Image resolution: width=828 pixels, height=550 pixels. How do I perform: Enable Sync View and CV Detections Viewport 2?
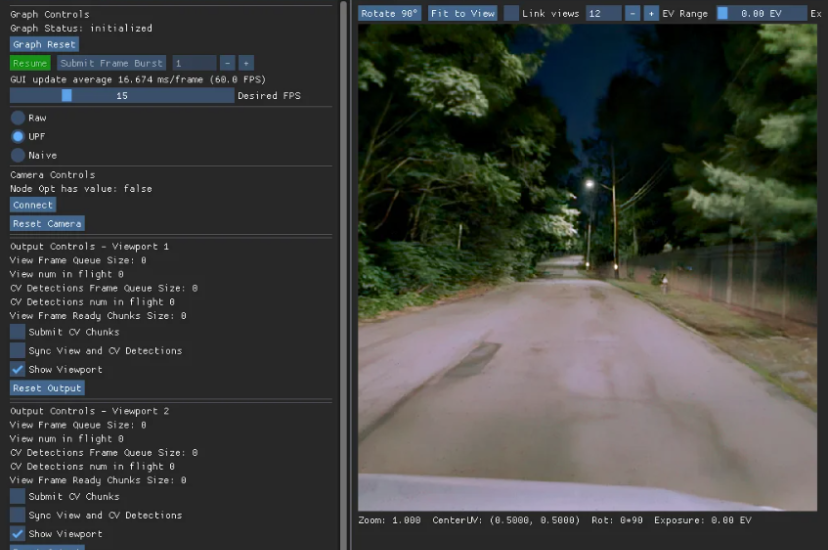pyautogui.click(x=17, y=515)
